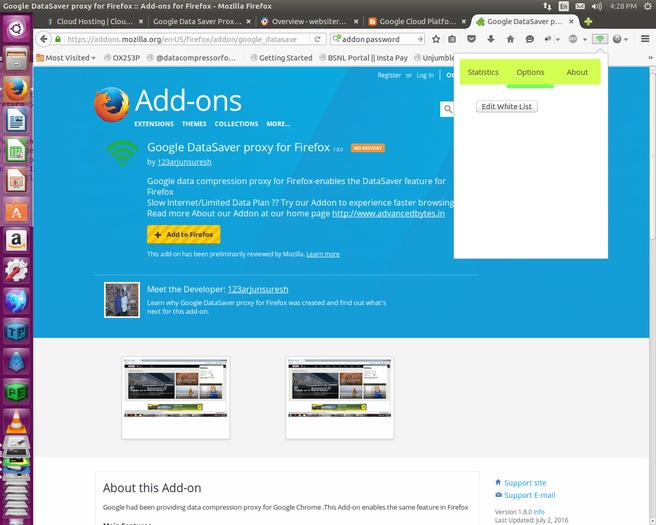Image resolution: width=656 pixels, height=525 pixels.
Task: Open the Amazon launcher icon
Action: click(x=17, y=241)
